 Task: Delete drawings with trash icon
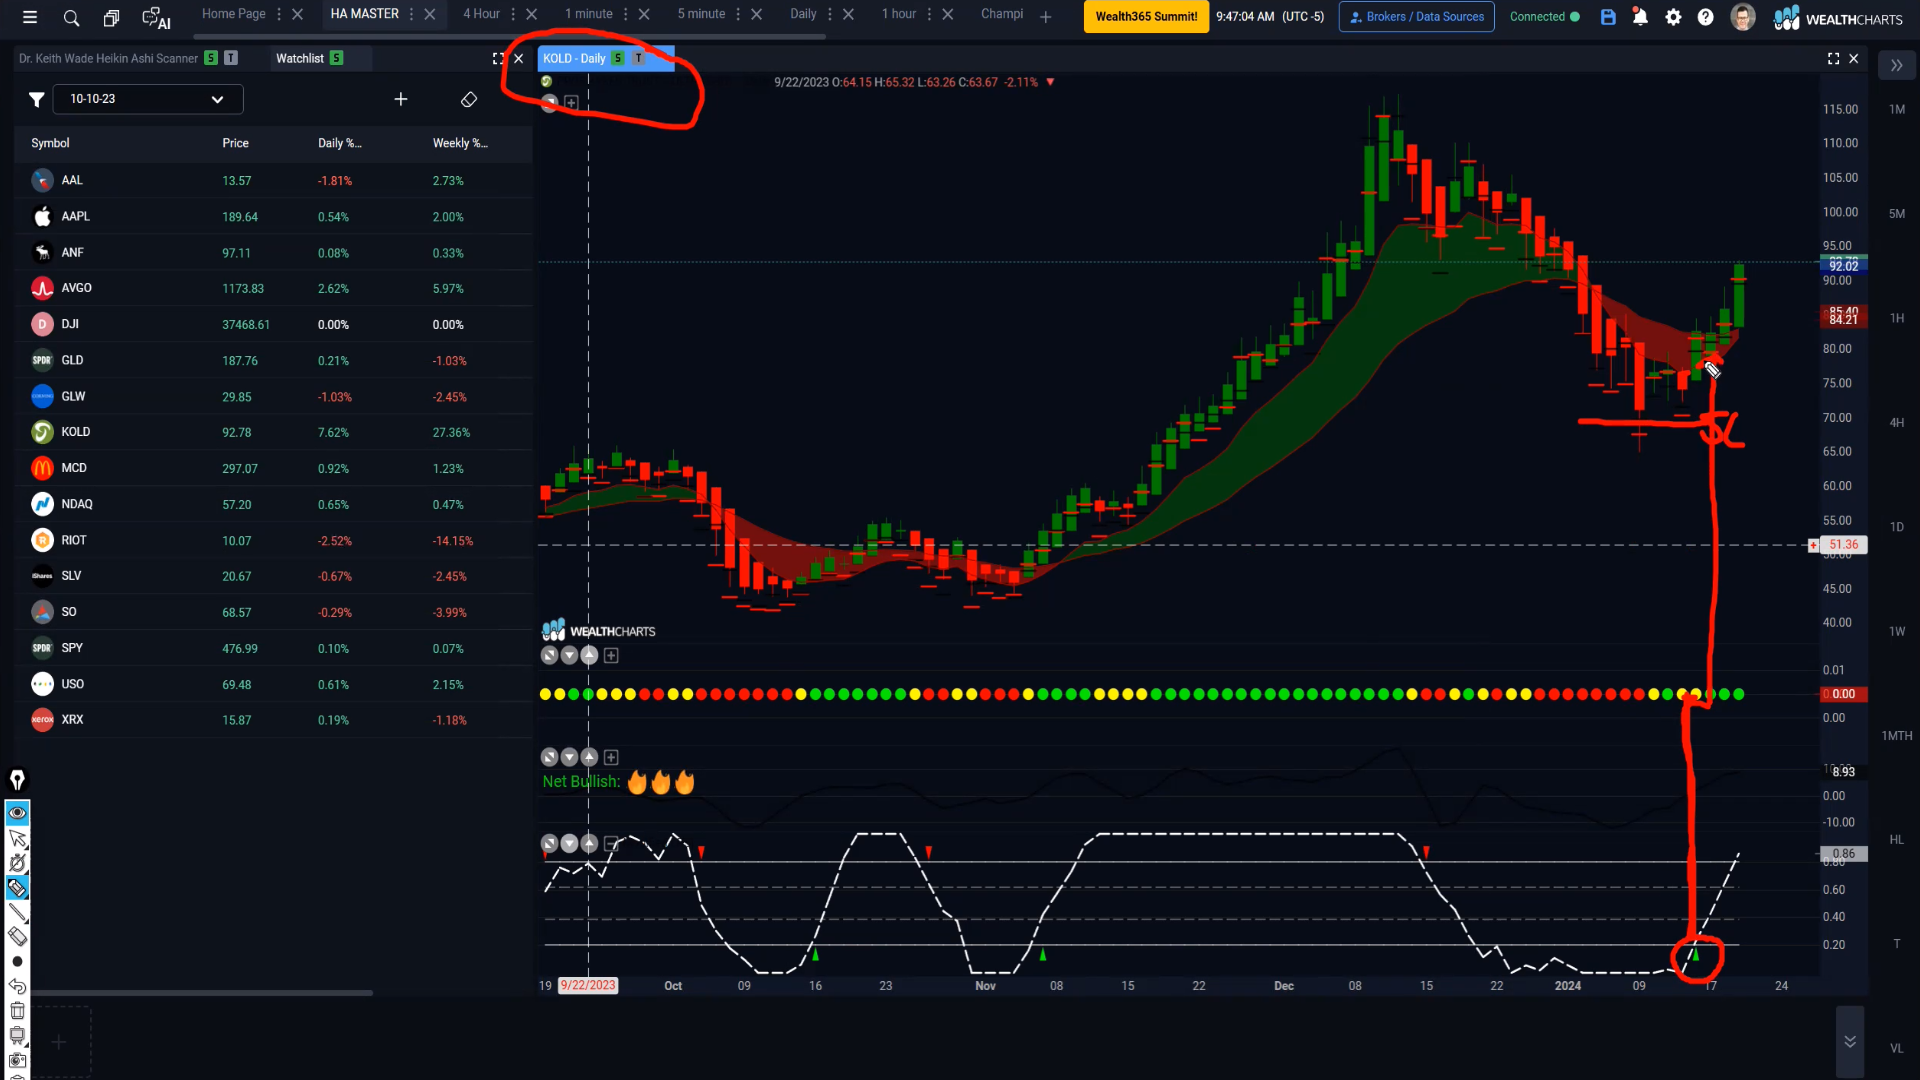tap(17, 1011)
